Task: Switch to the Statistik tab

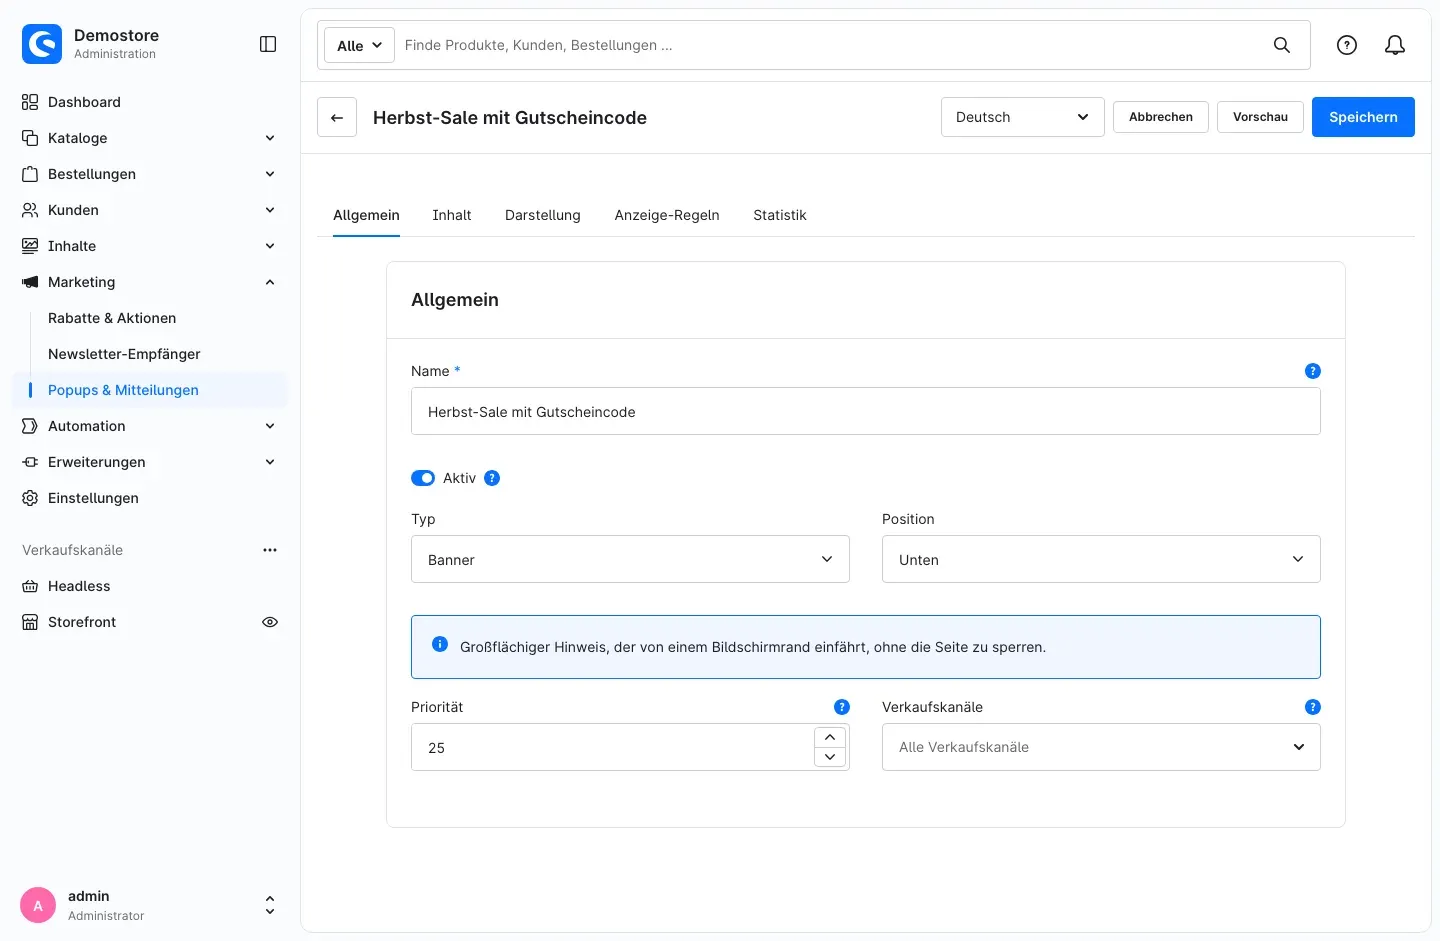Action: tap(780, 215)
